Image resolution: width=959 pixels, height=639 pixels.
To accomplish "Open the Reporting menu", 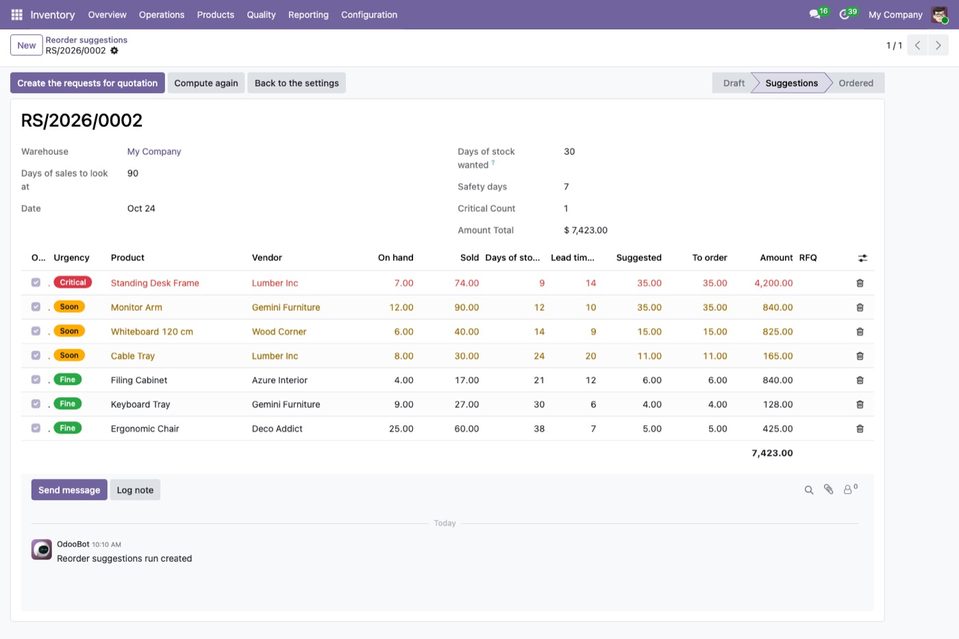I will point(308,15).
